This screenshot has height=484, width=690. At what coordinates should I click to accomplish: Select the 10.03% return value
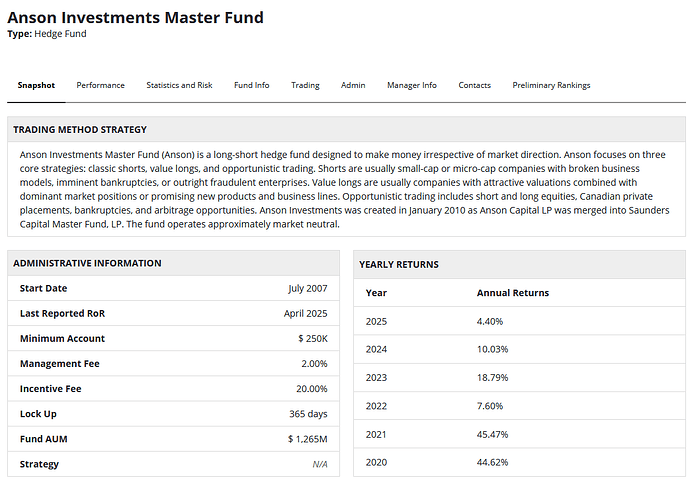pos(492,349)
